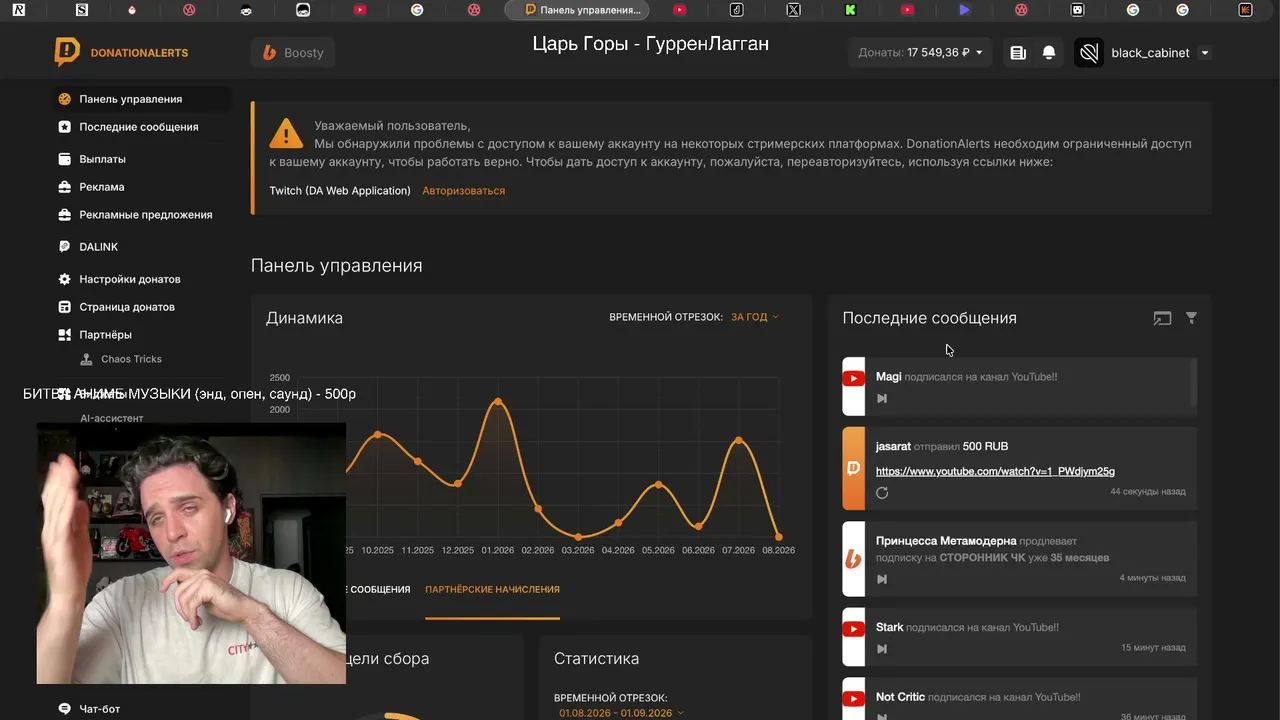Replay the Принцесса Метамодерна subscription alert
Viewport: 1280px width, 720px height.
coord(882,579)
